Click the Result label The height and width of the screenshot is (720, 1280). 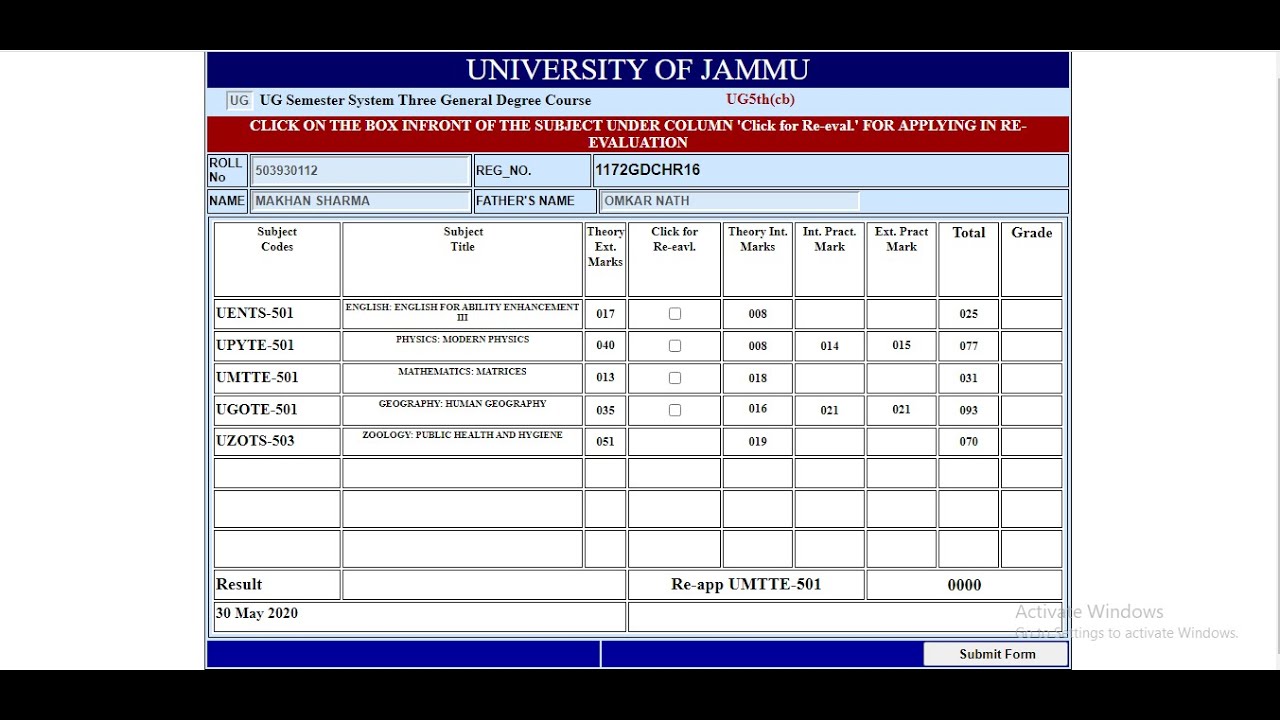(x=239, y=584)
